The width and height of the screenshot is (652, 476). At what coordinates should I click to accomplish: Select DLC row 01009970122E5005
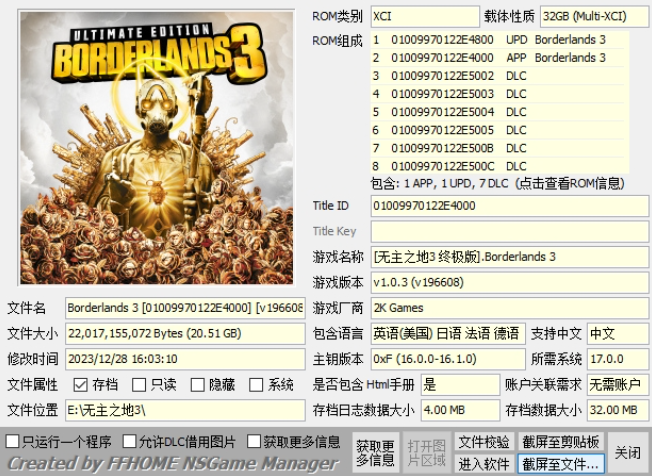[499, 130]
